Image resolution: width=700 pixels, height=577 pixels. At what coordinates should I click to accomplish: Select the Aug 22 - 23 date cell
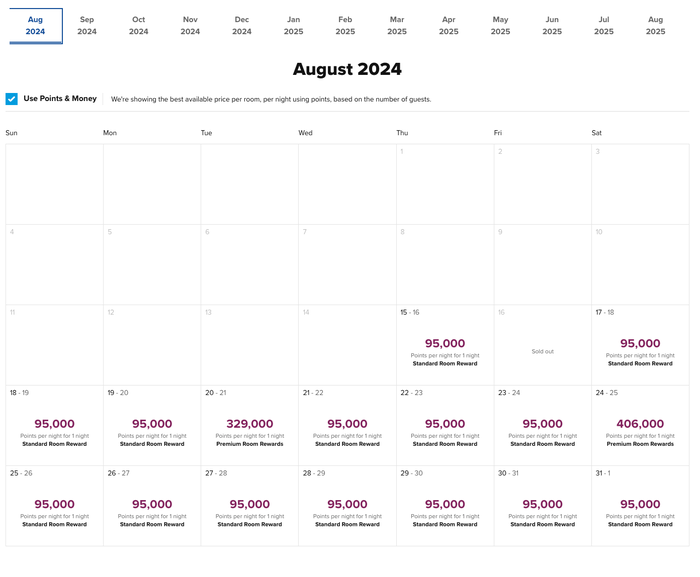click(x=445, y=425)
